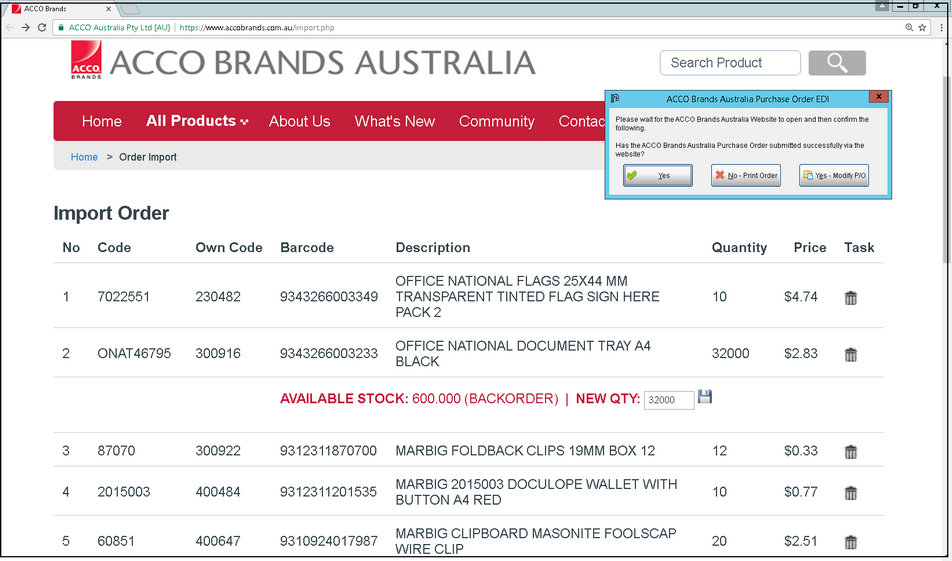Image resolution: width=952 pixels, height=561 pixels.
Task: Follow the Home breadcrumb link
Action: [84, 157]
